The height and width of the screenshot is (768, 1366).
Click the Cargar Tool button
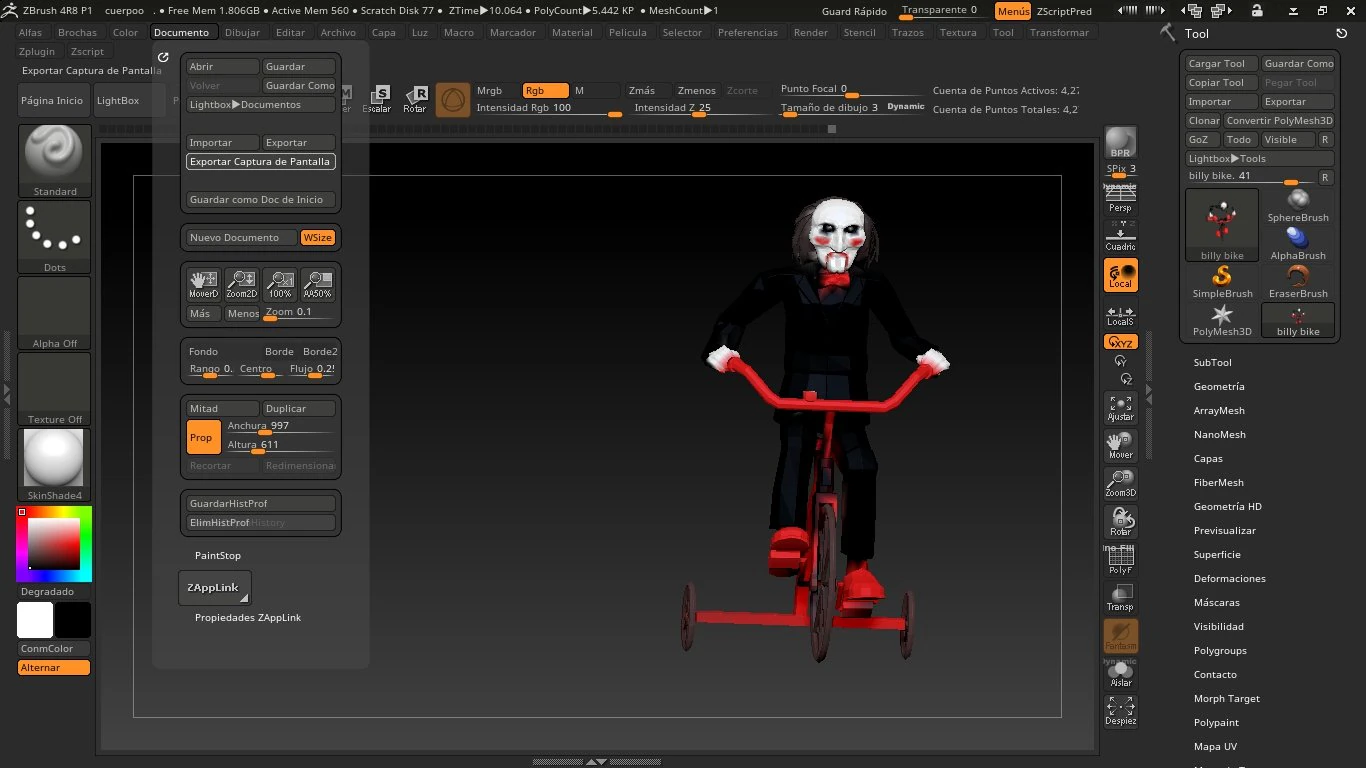click(x=1221, y=64)
